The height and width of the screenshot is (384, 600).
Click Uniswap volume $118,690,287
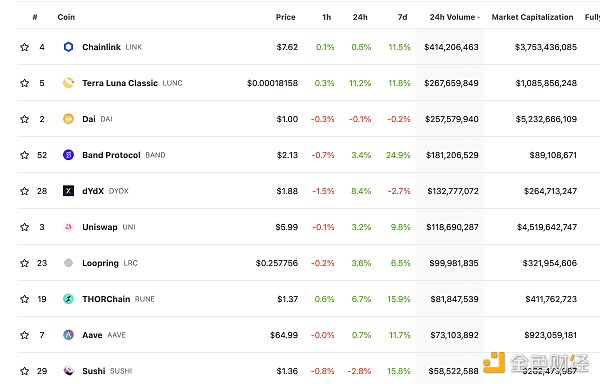pos(452,227)
